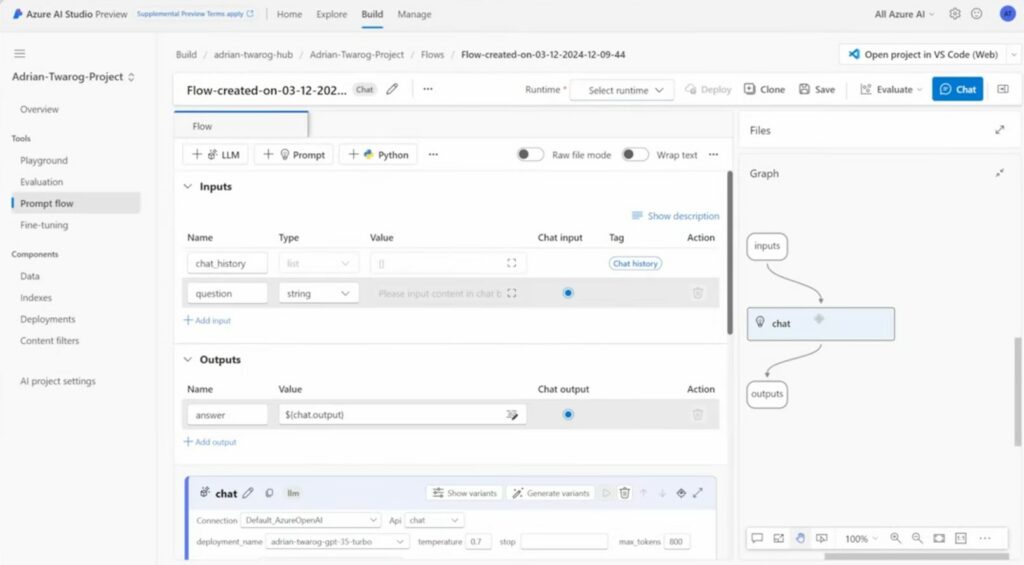The height and width of the screenshot is (565, 1024).
Task: Open graph comment bubble tool
Action: pyautogui.click(x=757, y=538)
